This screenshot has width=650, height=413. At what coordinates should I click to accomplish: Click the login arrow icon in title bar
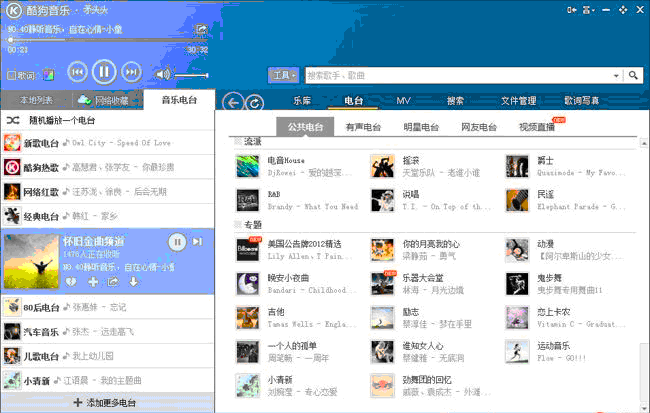point(572,10)
